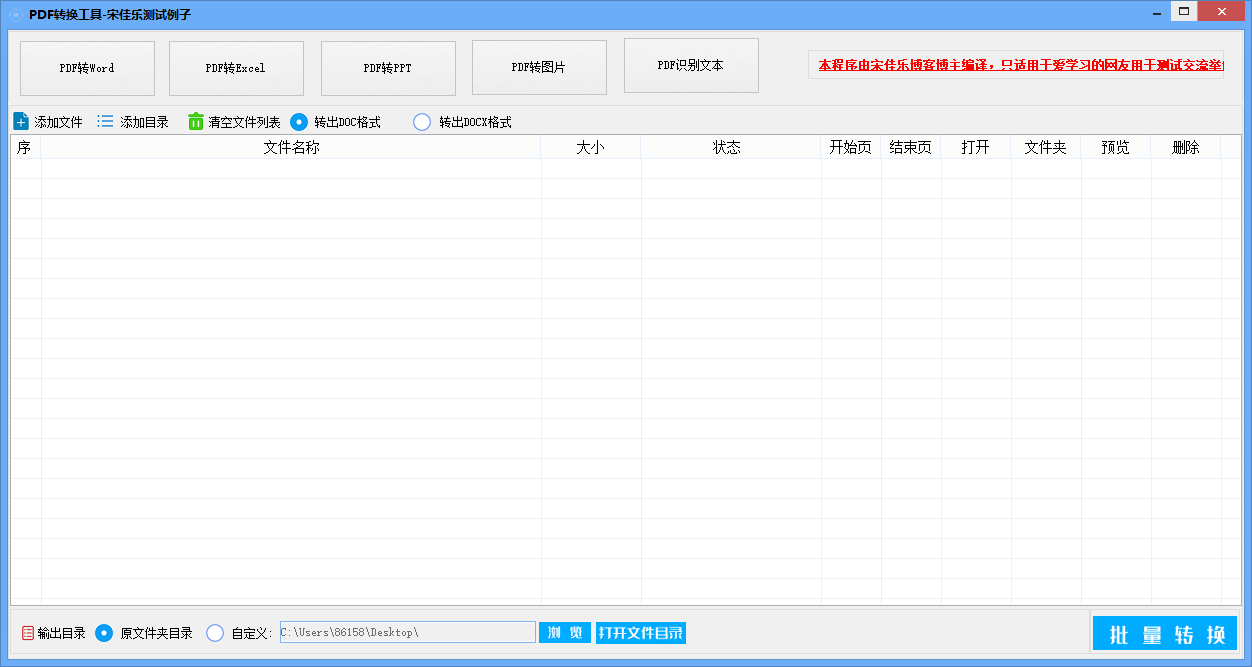Click the 删除 column header
This screenshot has width=1252, height=667.
point(1186,147)
